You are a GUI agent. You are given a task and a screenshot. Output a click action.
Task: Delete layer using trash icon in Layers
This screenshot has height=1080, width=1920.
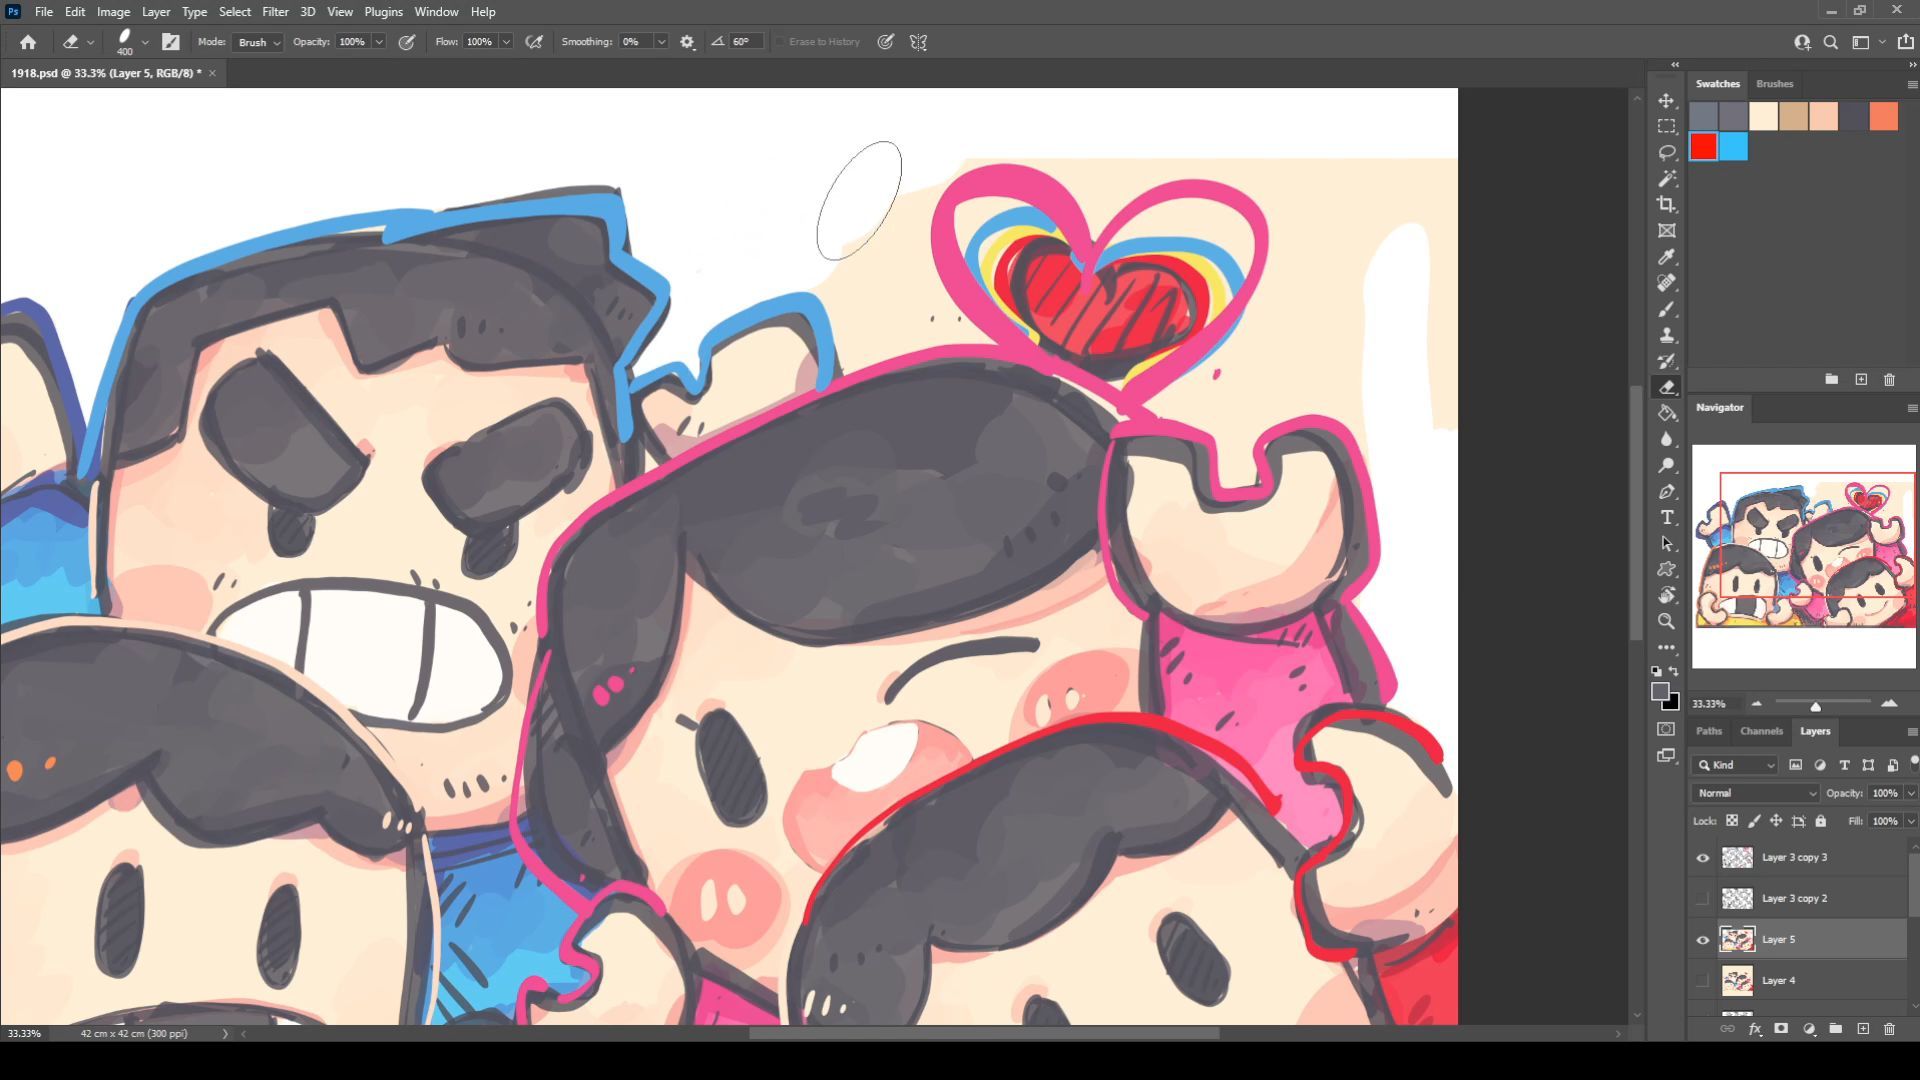coord(1889,1028)
